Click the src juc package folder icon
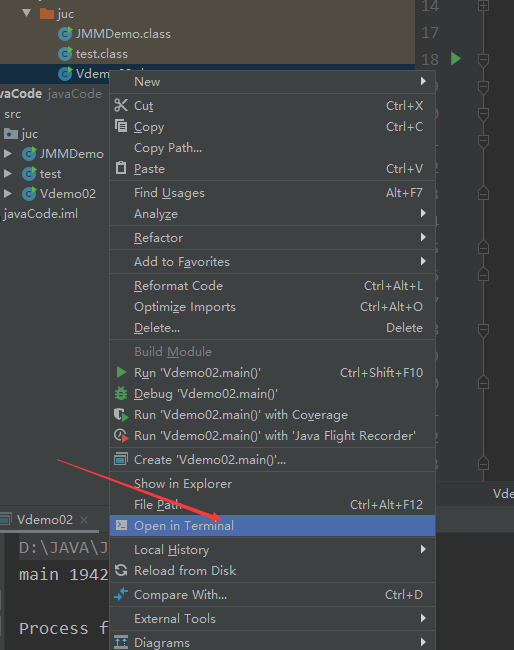Viewport: 514px width, 650px height. pyautogui.click(x=11, y=133)
